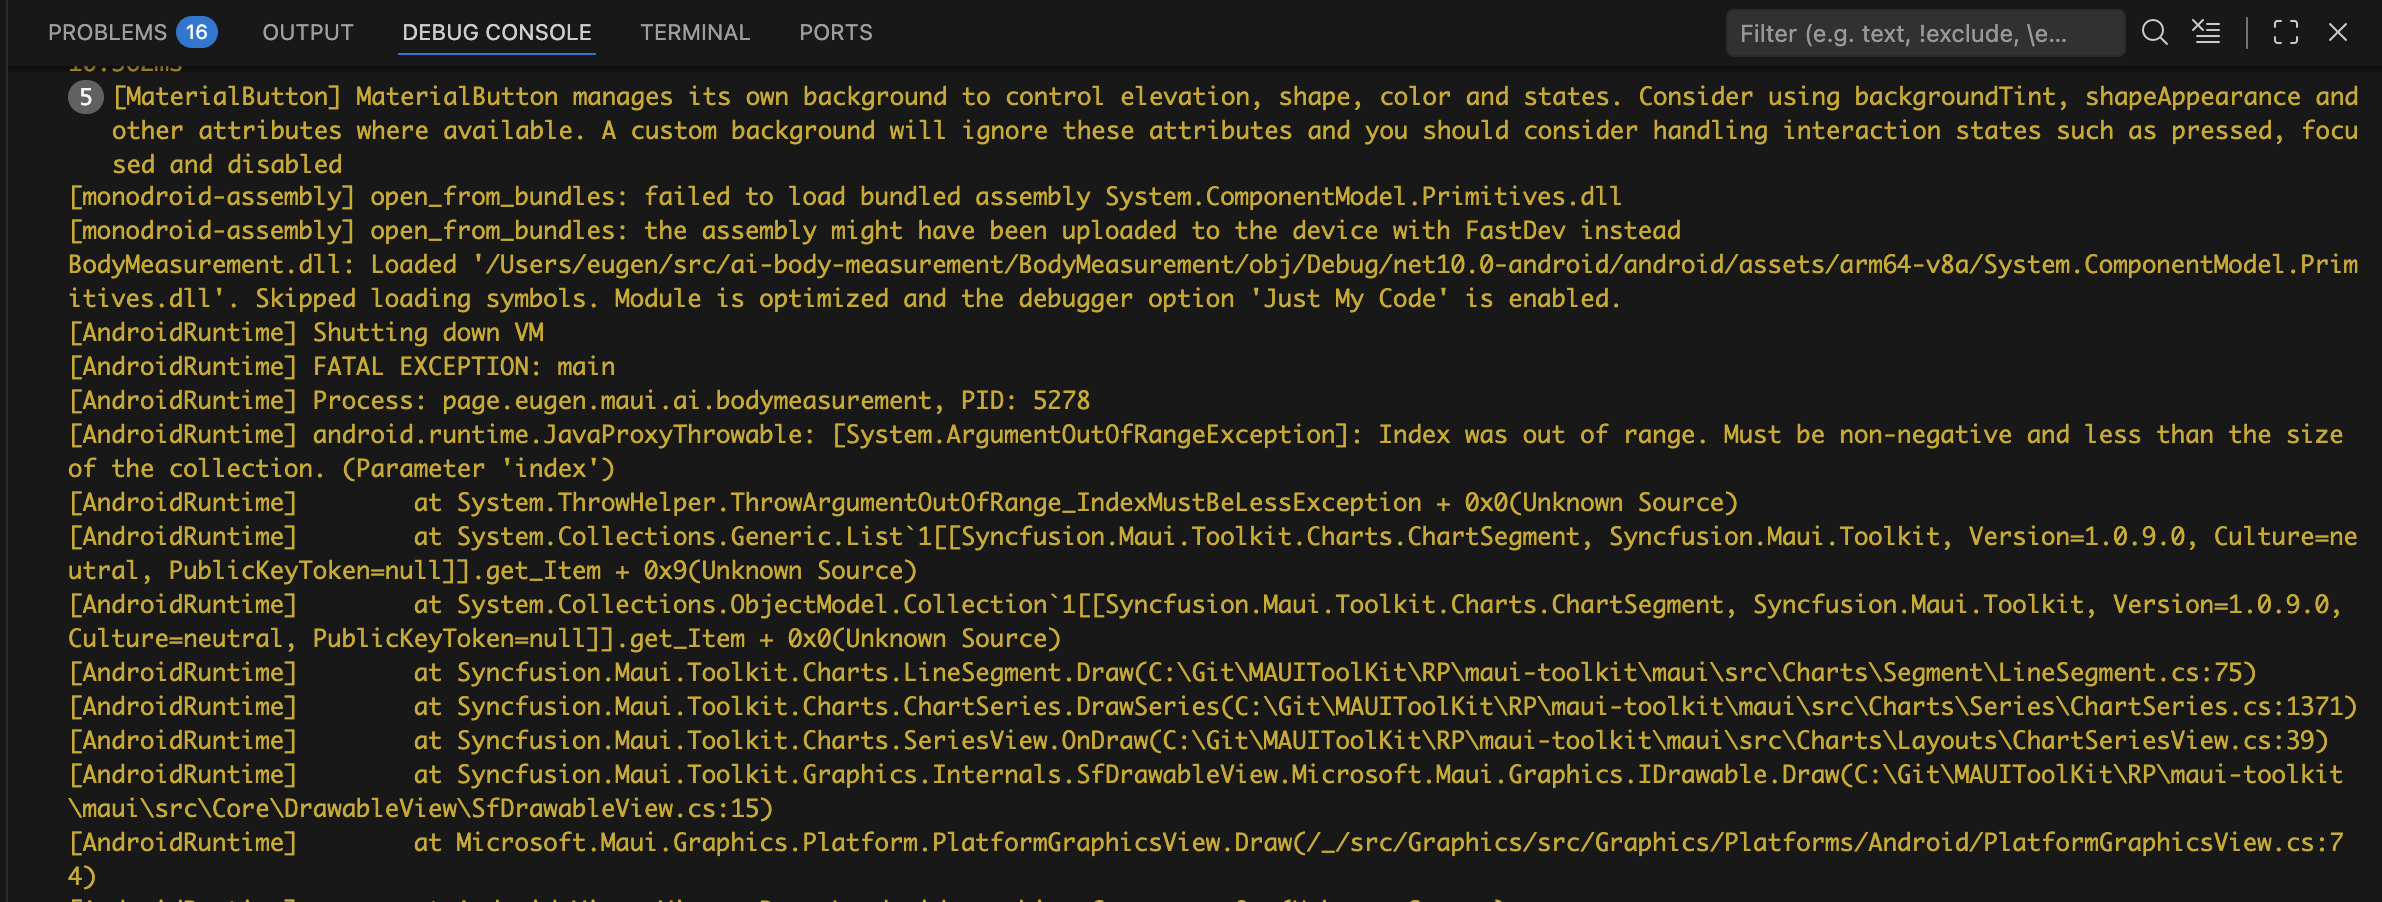Clear the debug console output
2382x902 pixels.
click(2206, 32)
